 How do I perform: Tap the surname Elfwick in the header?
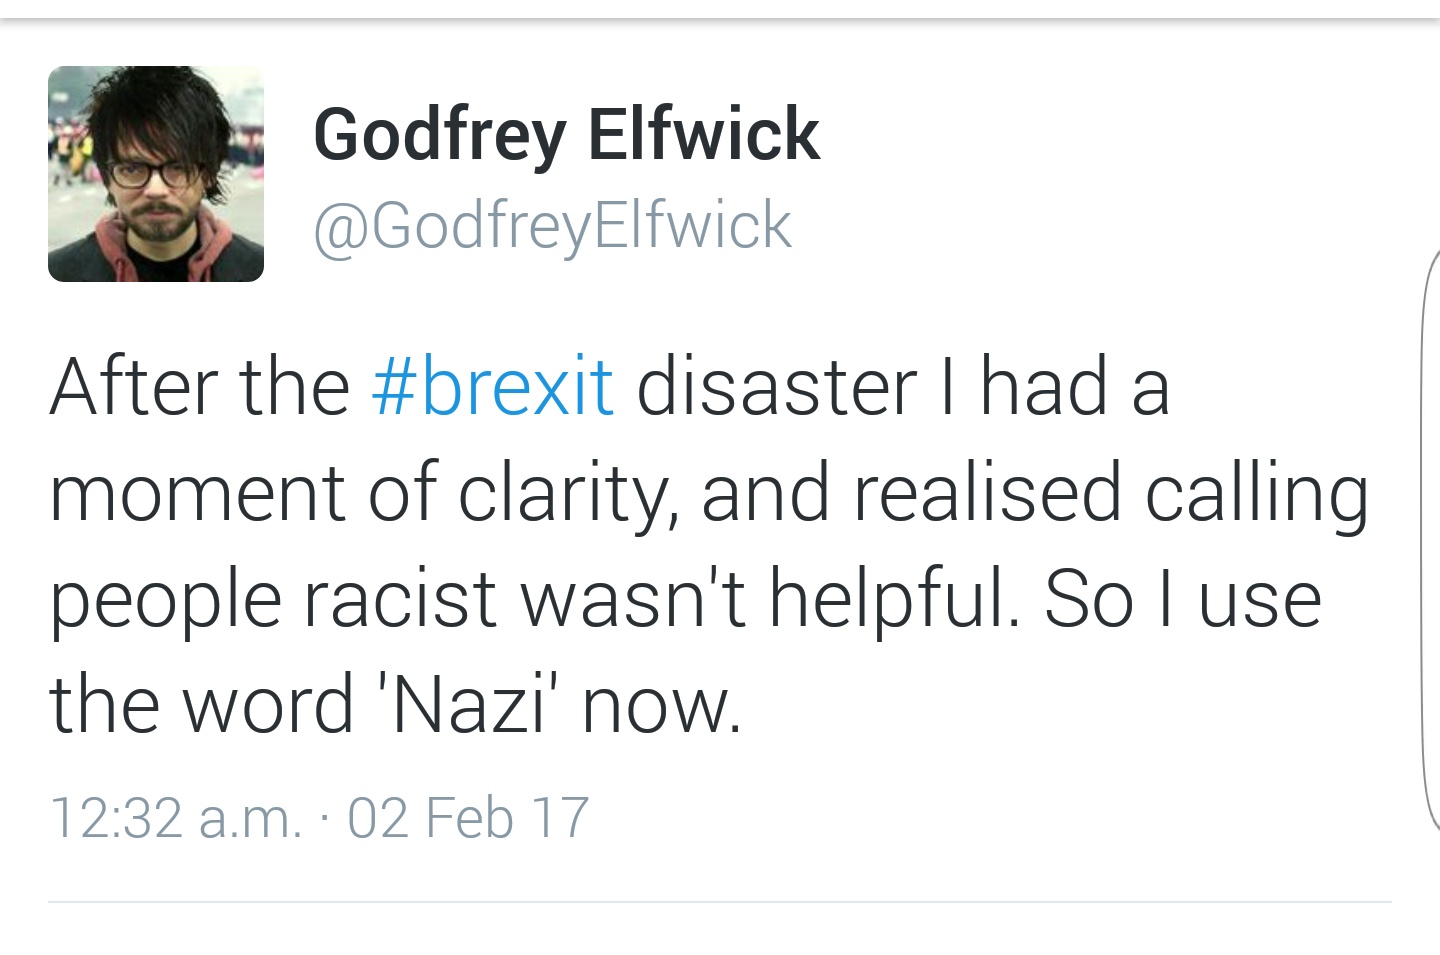click(704, 133)
